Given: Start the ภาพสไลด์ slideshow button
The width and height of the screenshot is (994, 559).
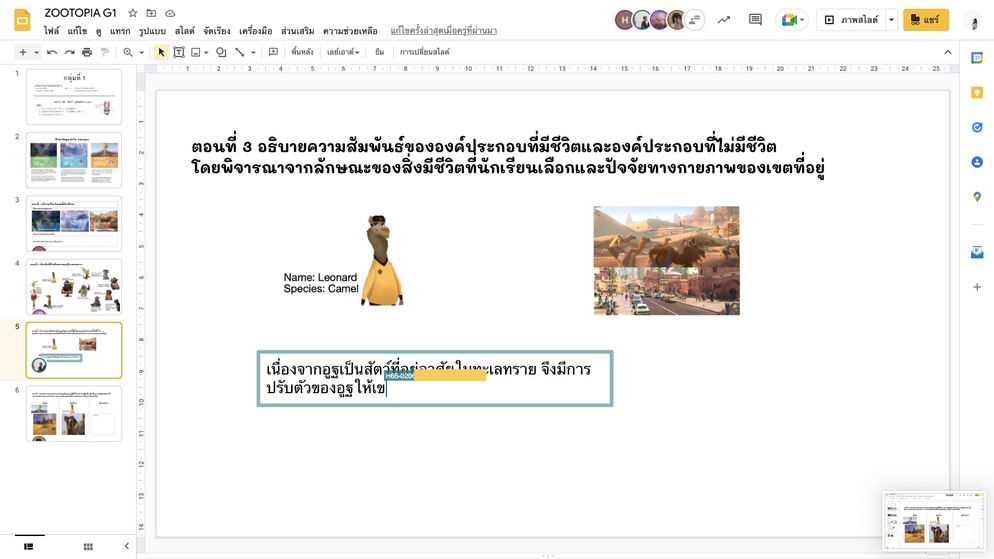Looking at the screenshot, I should pyautogui.click(x=851, y=20).
